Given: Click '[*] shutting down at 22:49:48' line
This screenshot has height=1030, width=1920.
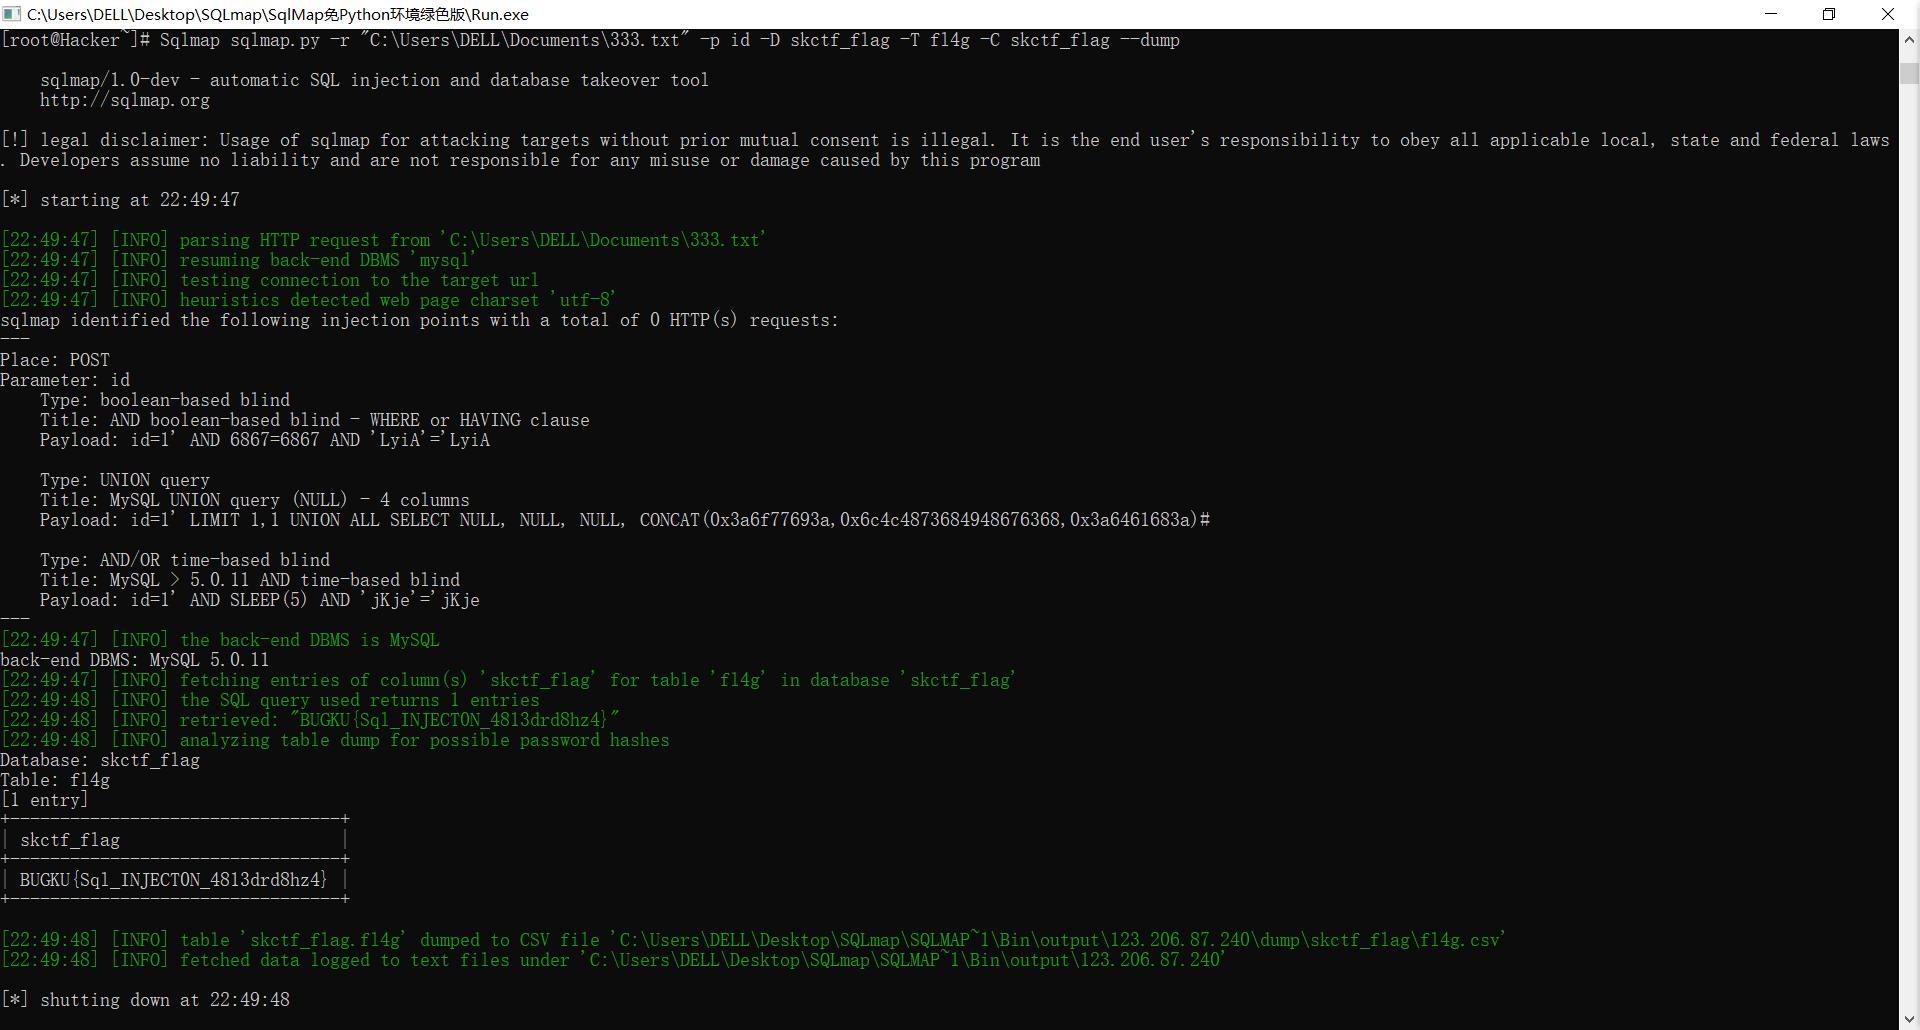Looking at the screenshot, I should pyautogui.click(x=145, y=1000).
